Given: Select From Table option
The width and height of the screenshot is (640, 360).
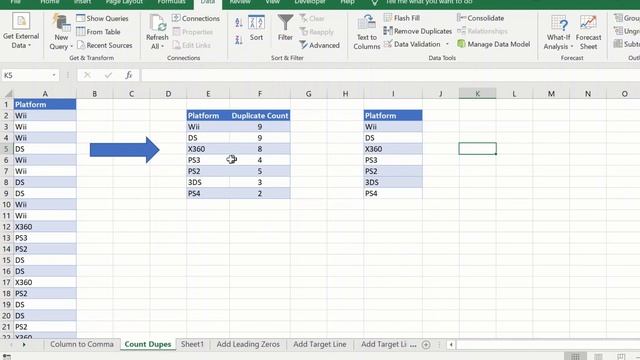Looking at the screenshot, I should [x=98, y=32].
